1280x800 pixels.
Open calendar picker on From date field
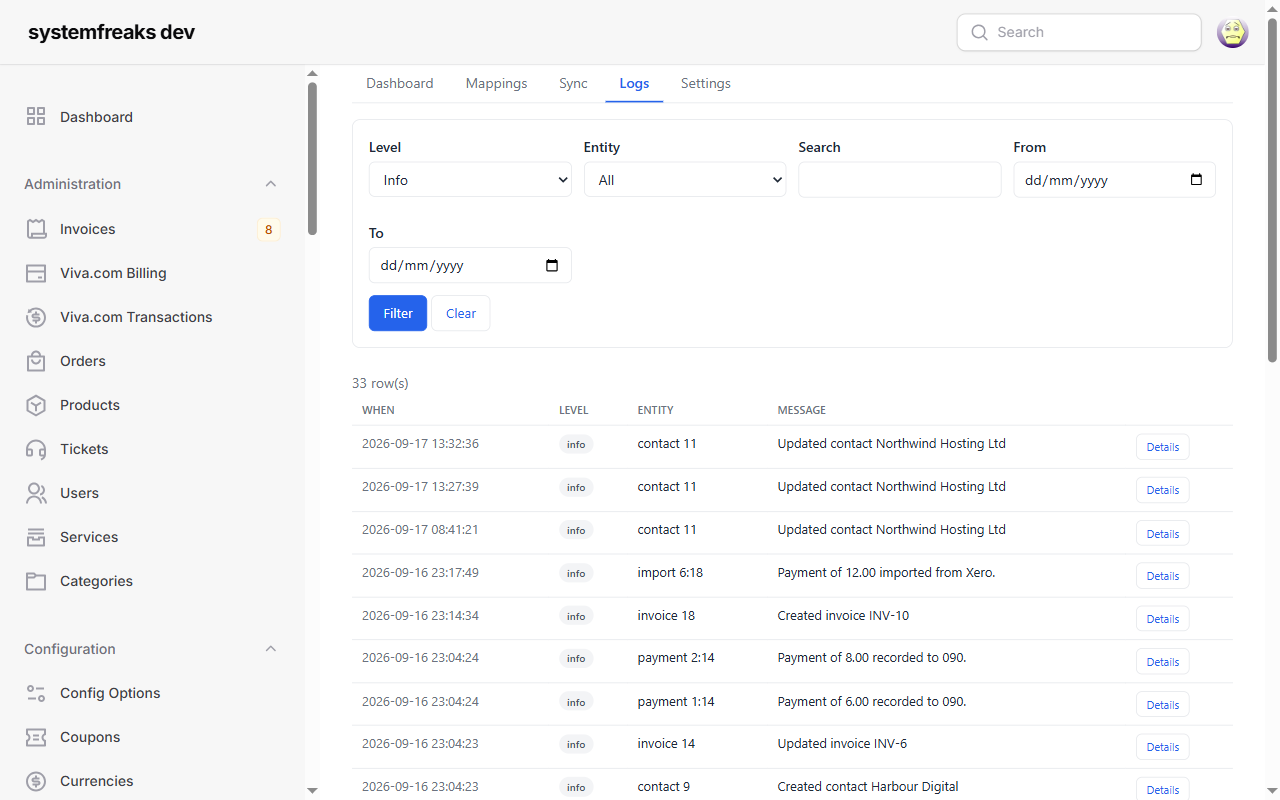pyautogui.click(x=1196, y=180)
